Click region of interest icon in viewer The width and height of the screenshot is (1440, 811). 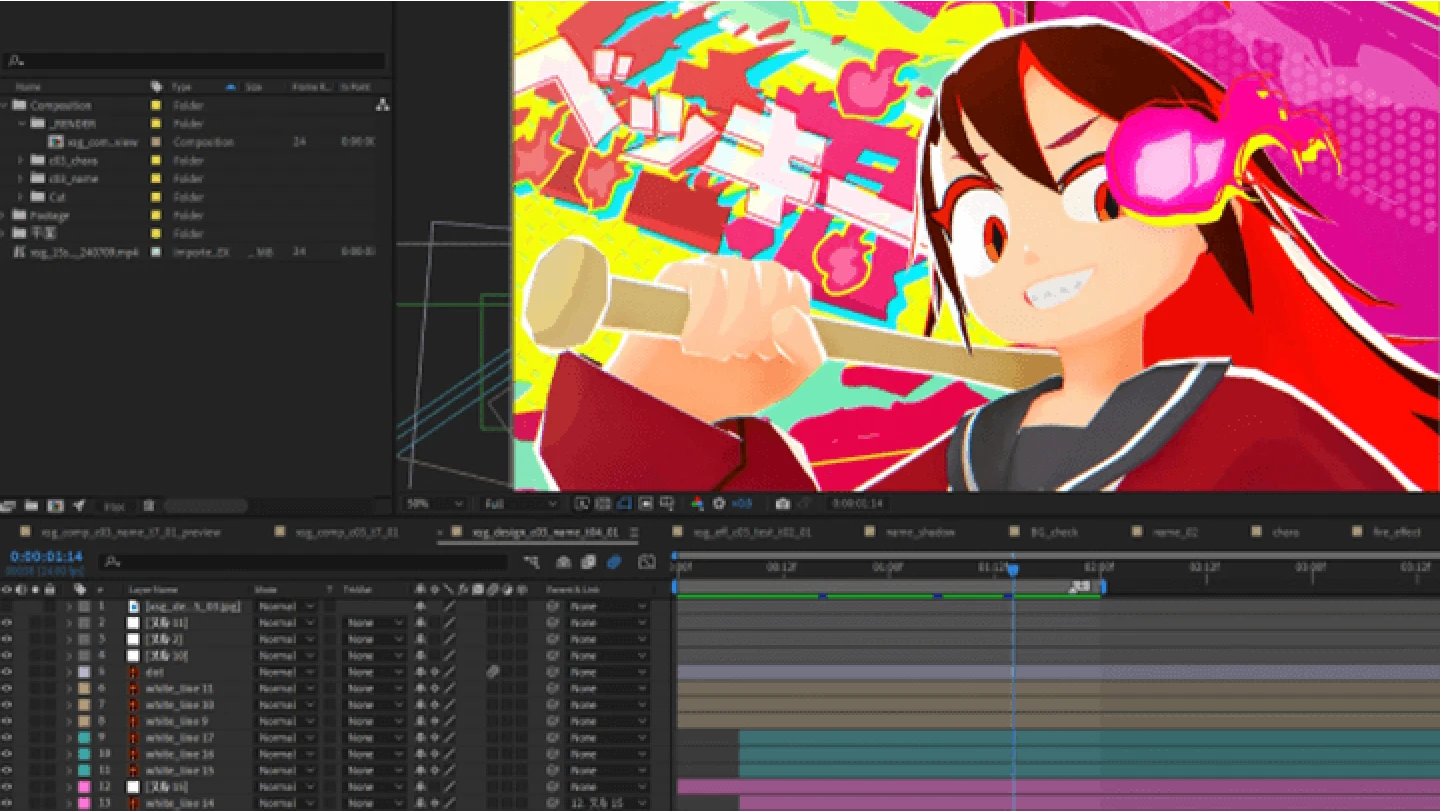(645, 504)
